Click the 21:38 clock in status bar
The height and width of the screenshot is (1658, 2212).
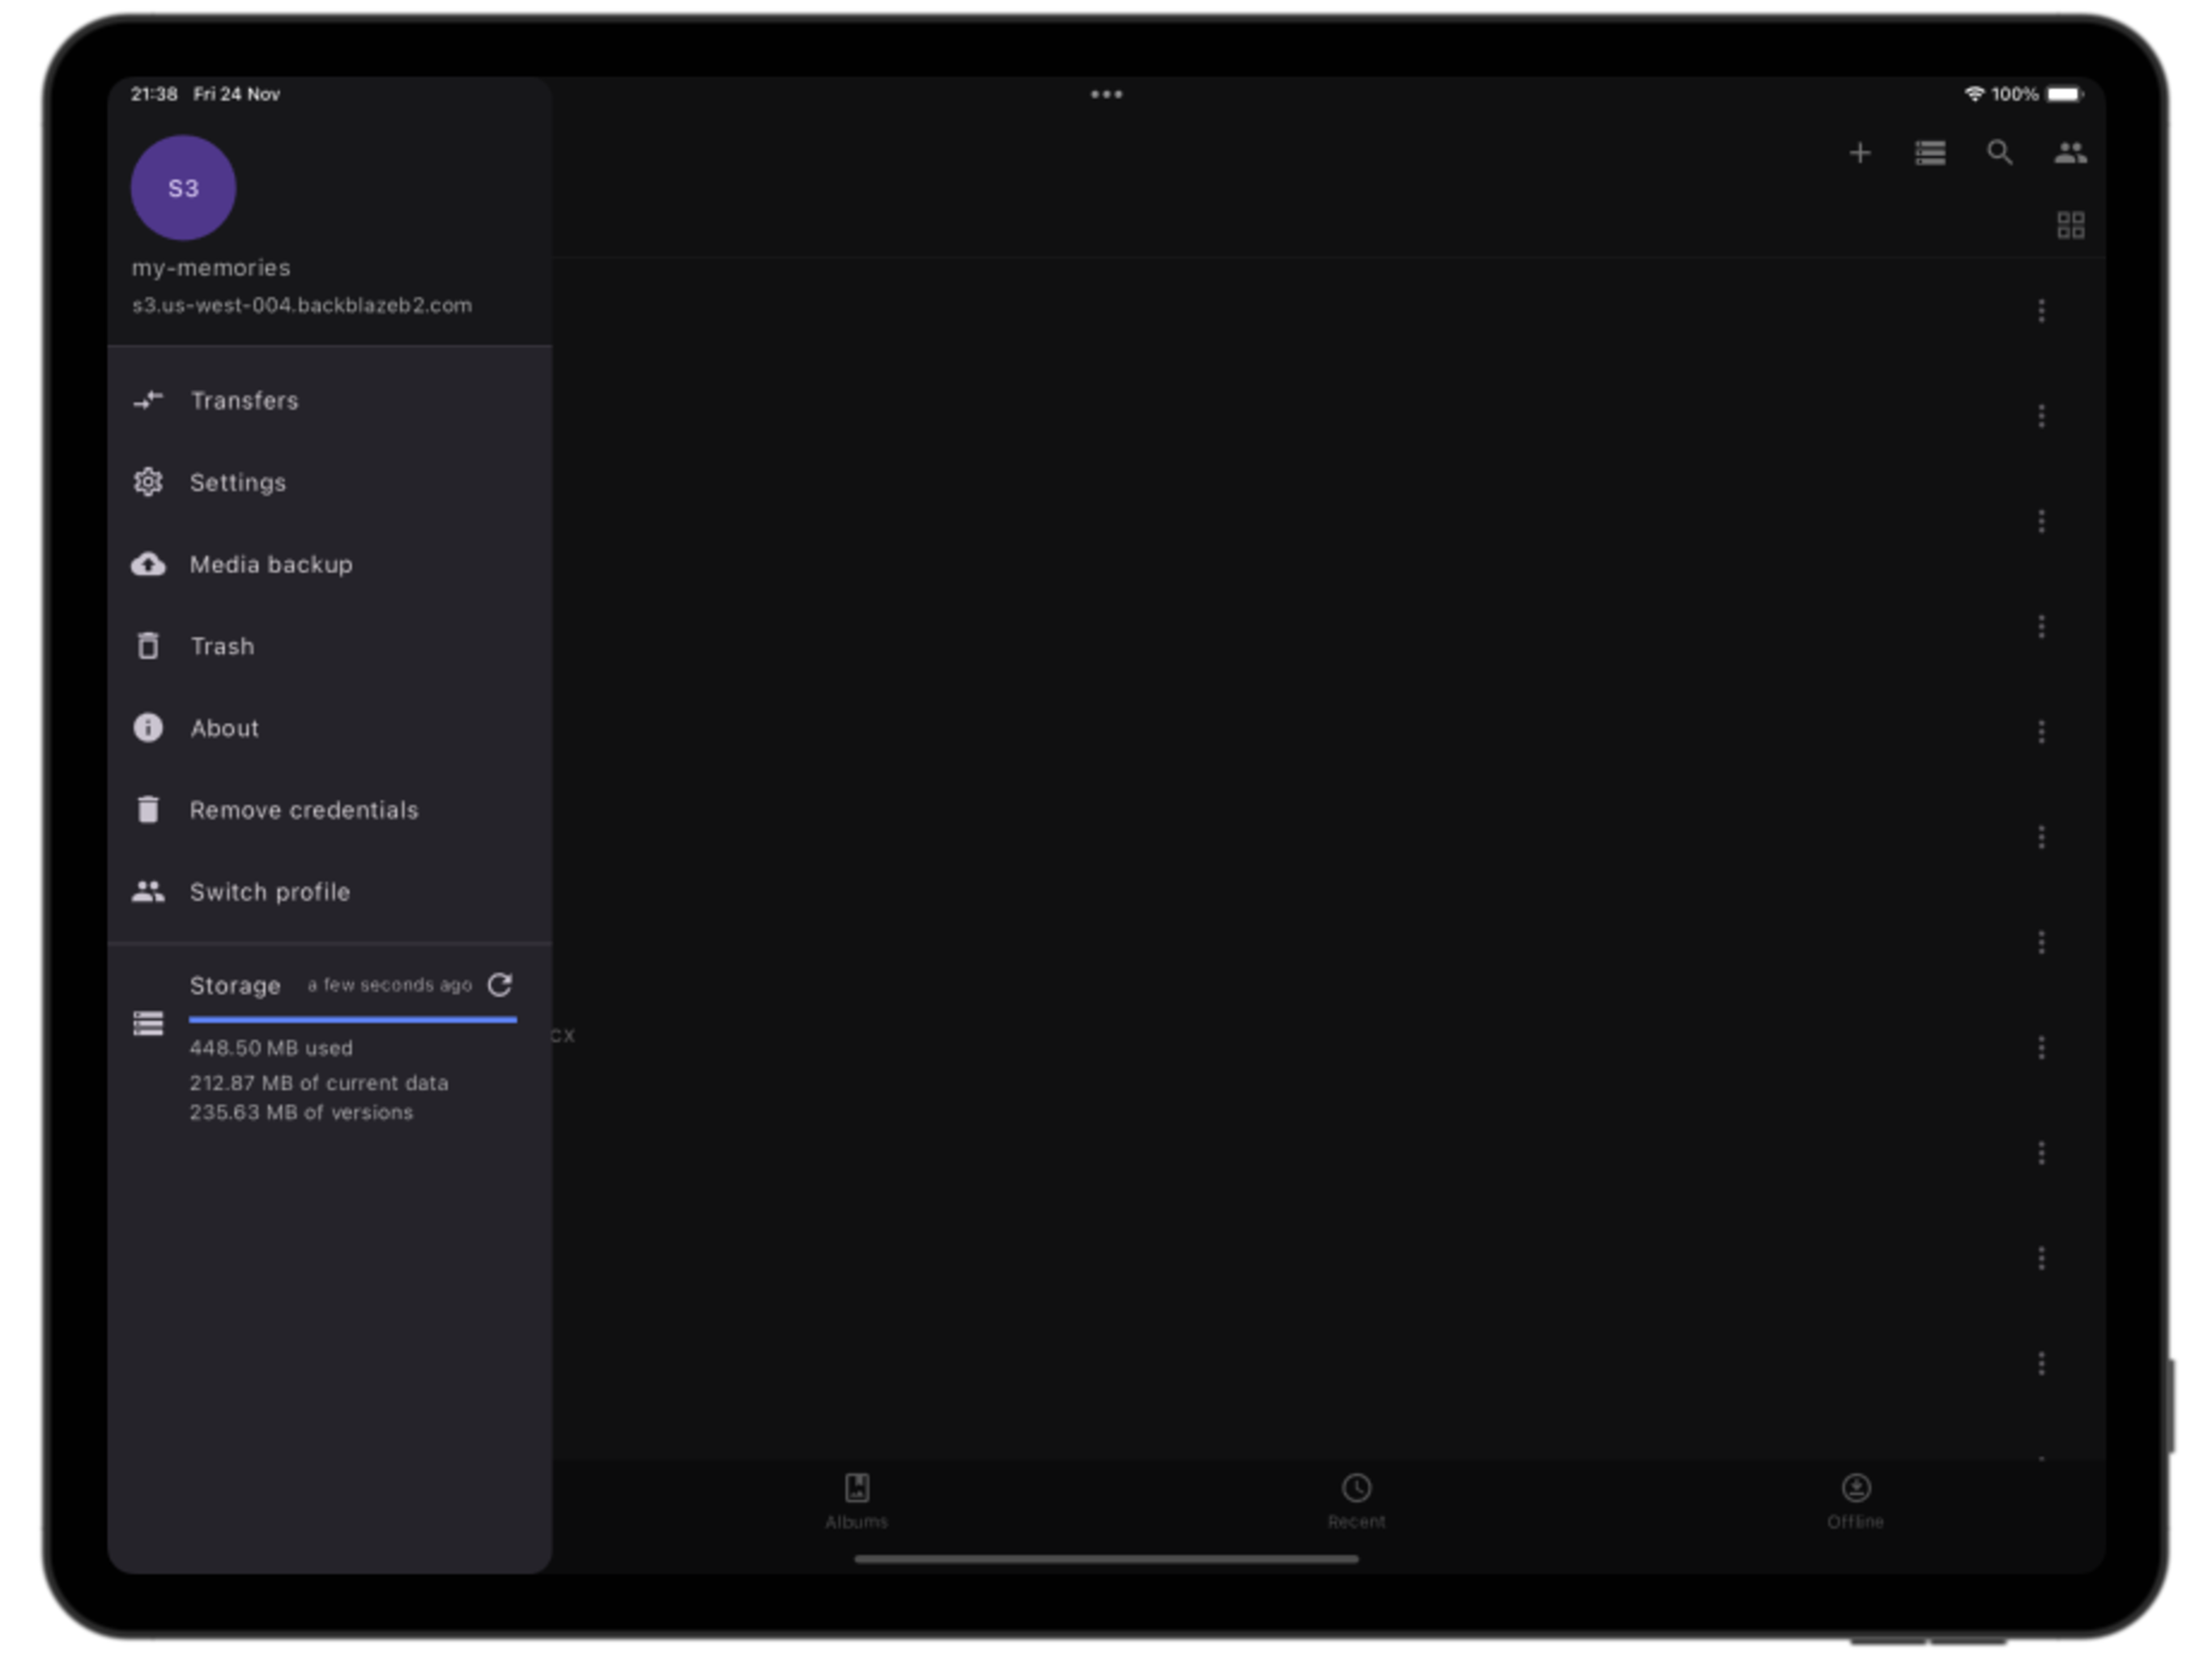(x=154, y=94)
